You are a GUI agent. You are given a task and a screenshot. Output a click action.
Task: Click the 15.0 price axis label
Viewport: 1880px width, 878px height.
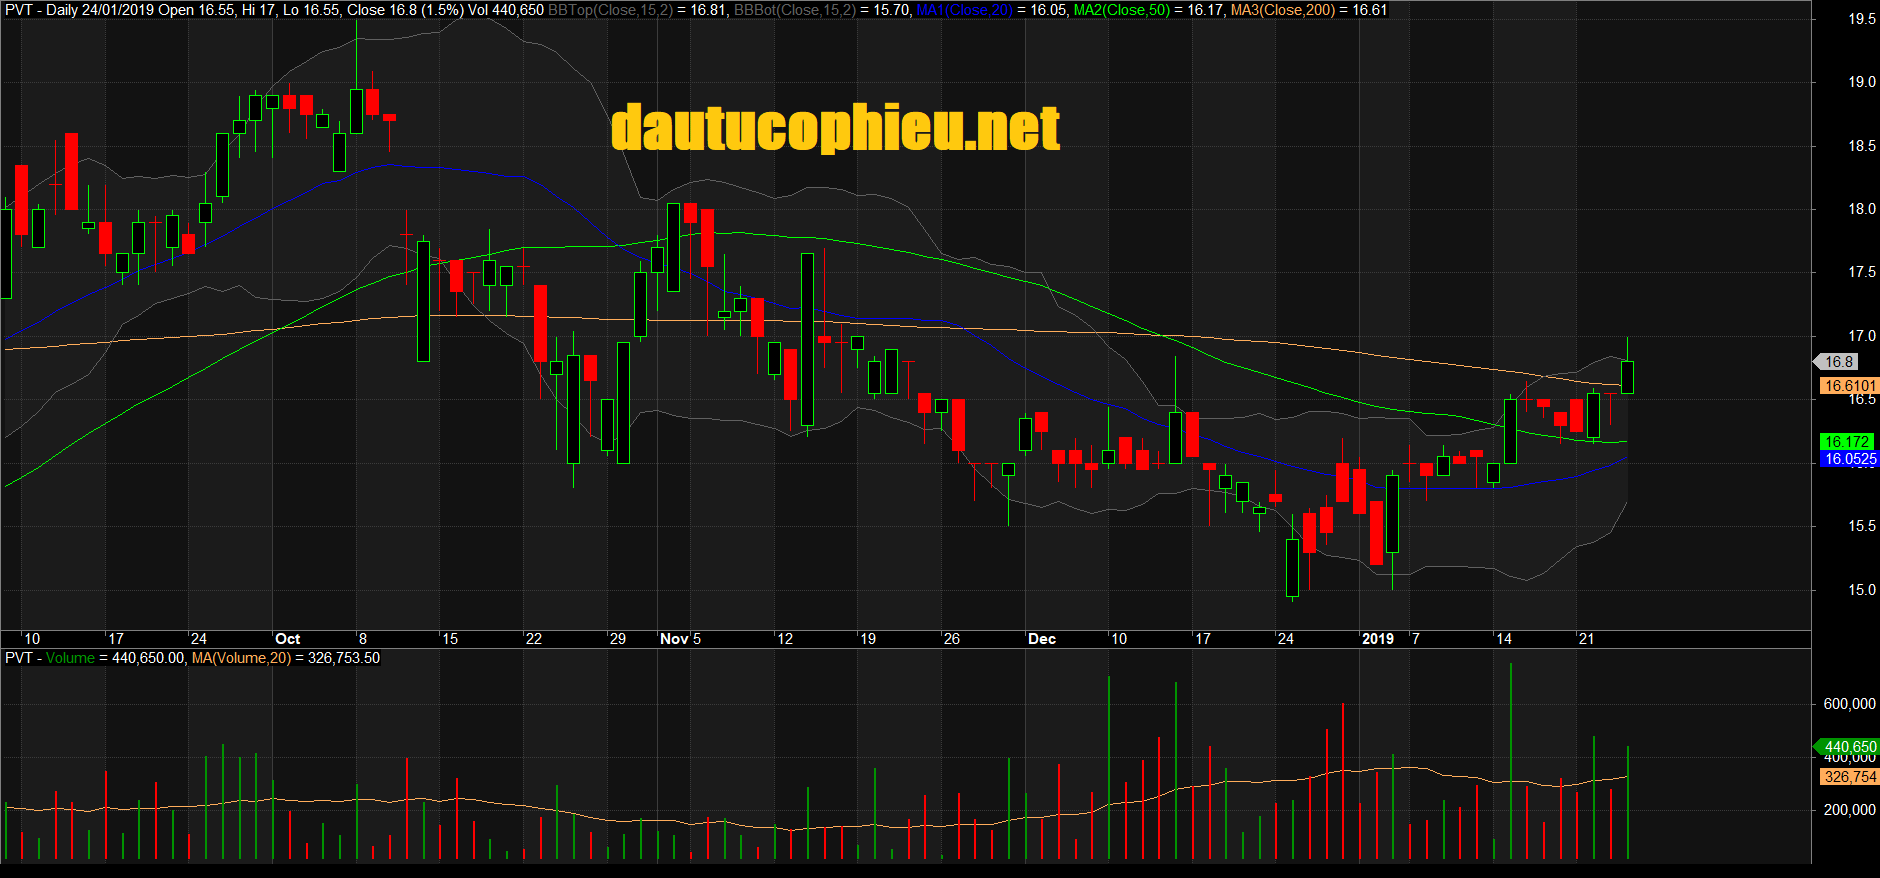pos(1862,590)
